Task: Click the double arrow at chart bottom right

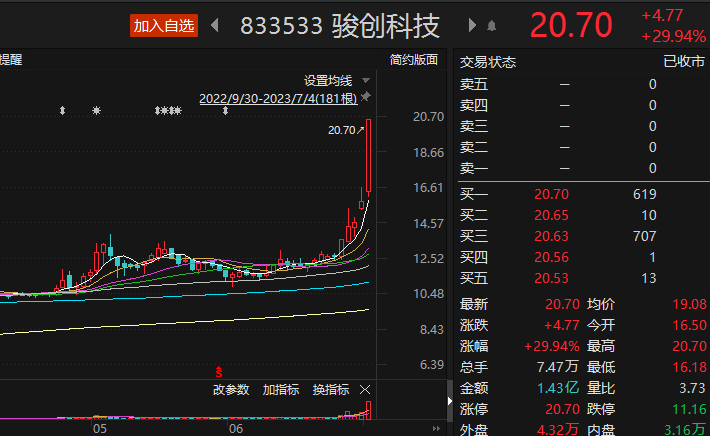Action: coord(436,428)
